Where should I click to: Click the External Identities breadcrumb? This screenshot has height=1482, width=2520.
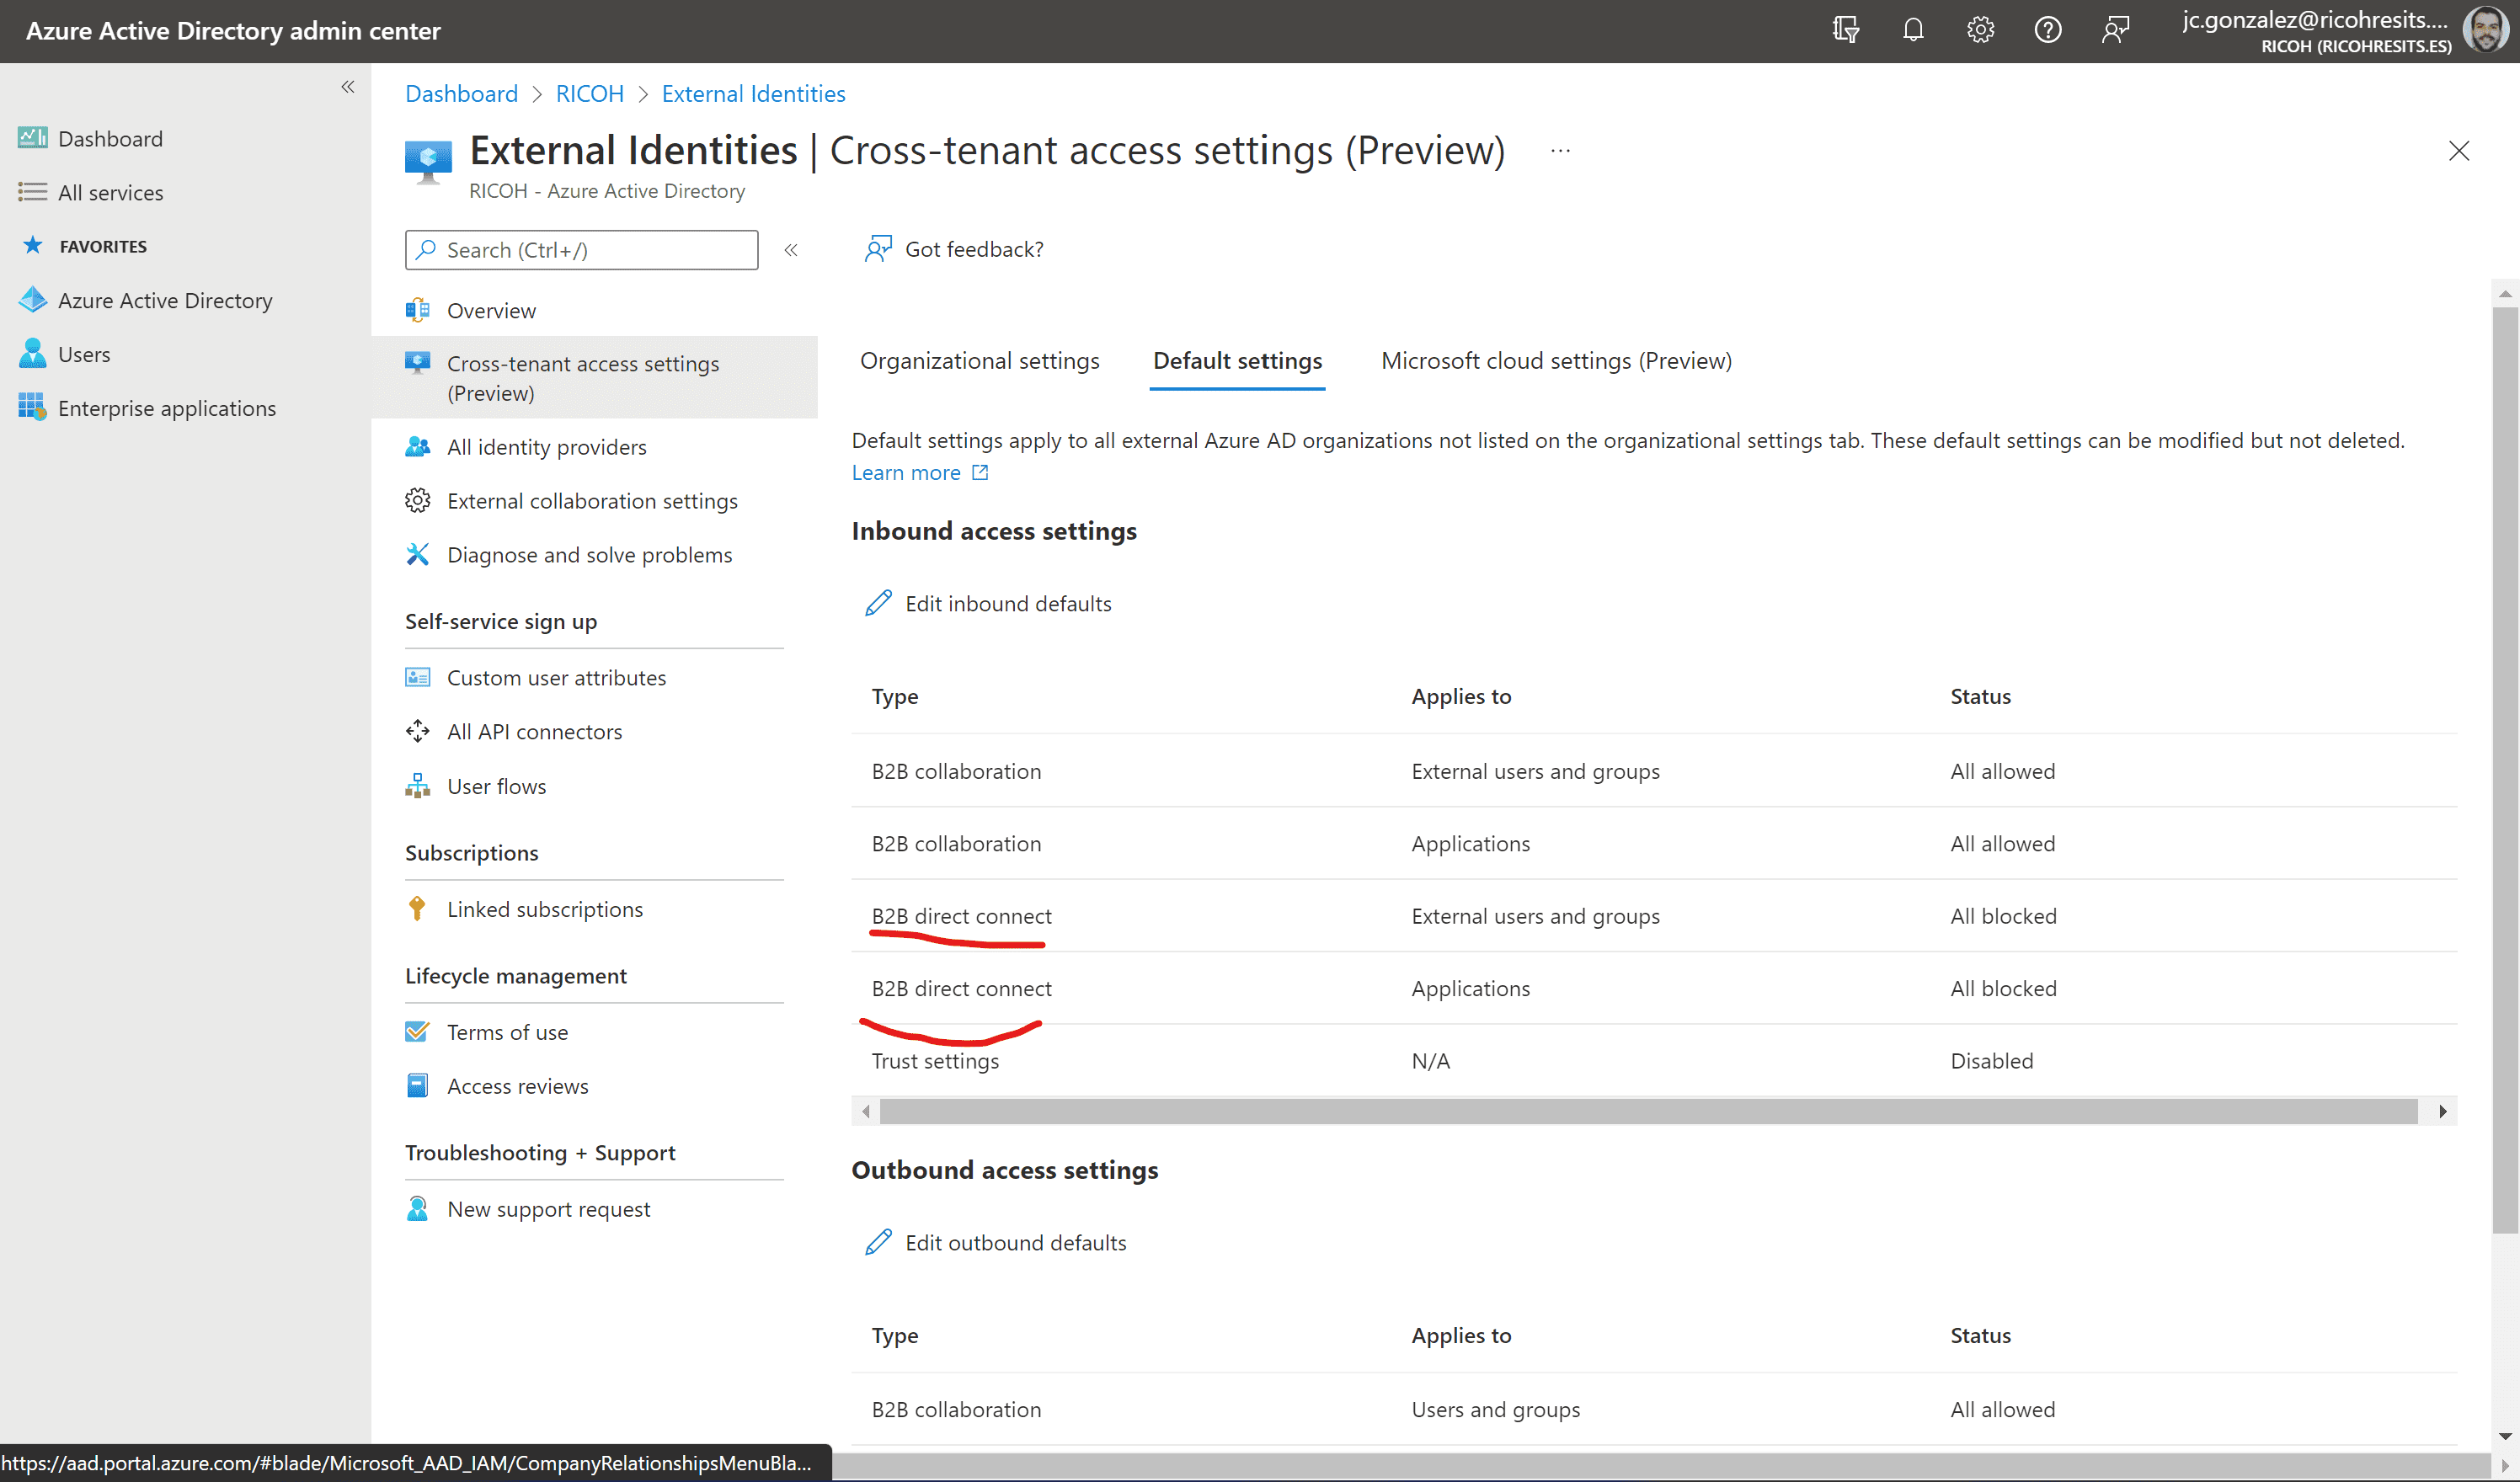coord(753,93)
